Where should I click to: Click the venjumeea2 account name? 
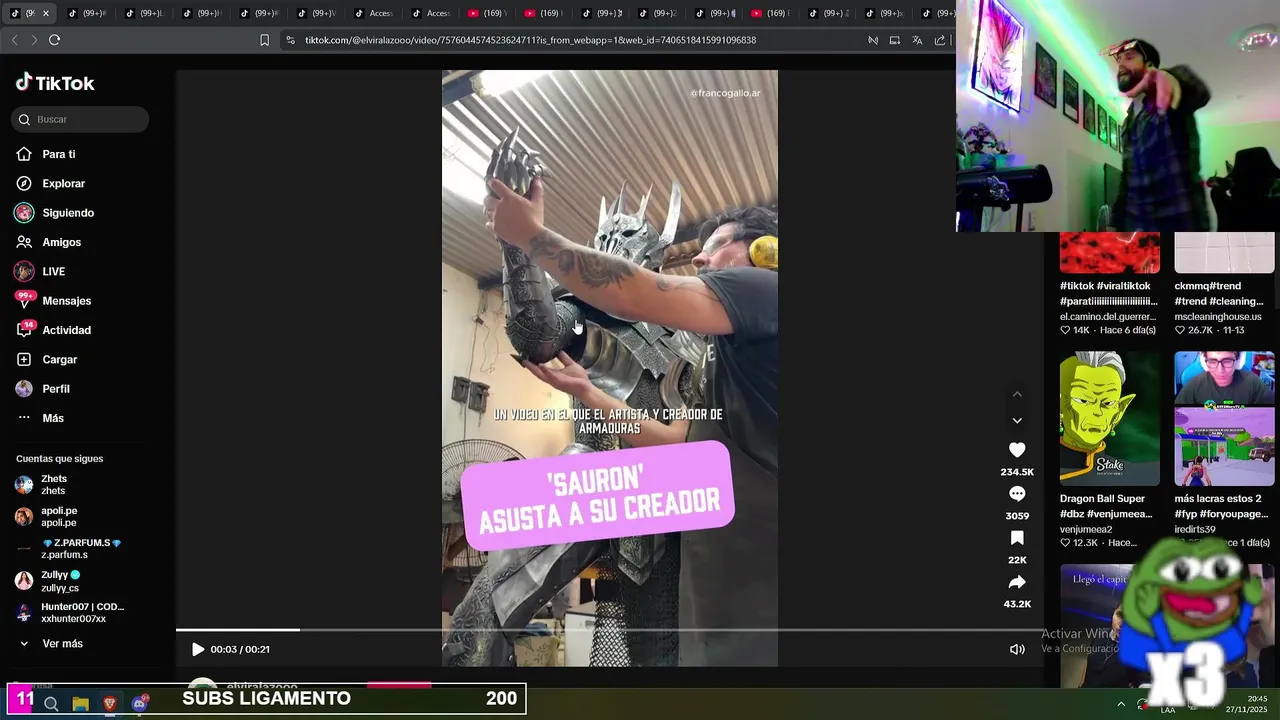coord(1086,529)
